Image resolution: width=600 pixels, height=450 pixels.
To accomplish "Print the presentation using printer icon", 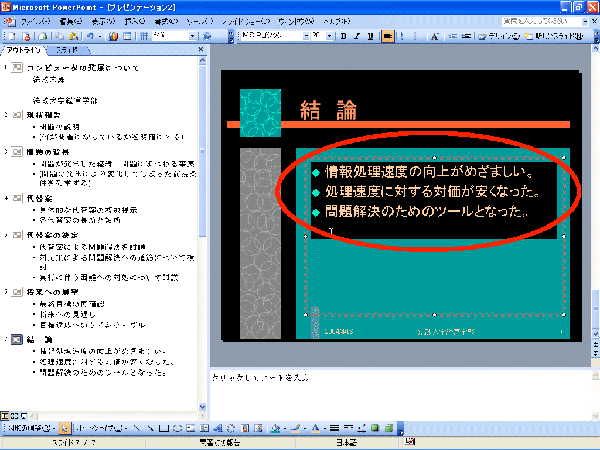I will click(x=43, y=36).
